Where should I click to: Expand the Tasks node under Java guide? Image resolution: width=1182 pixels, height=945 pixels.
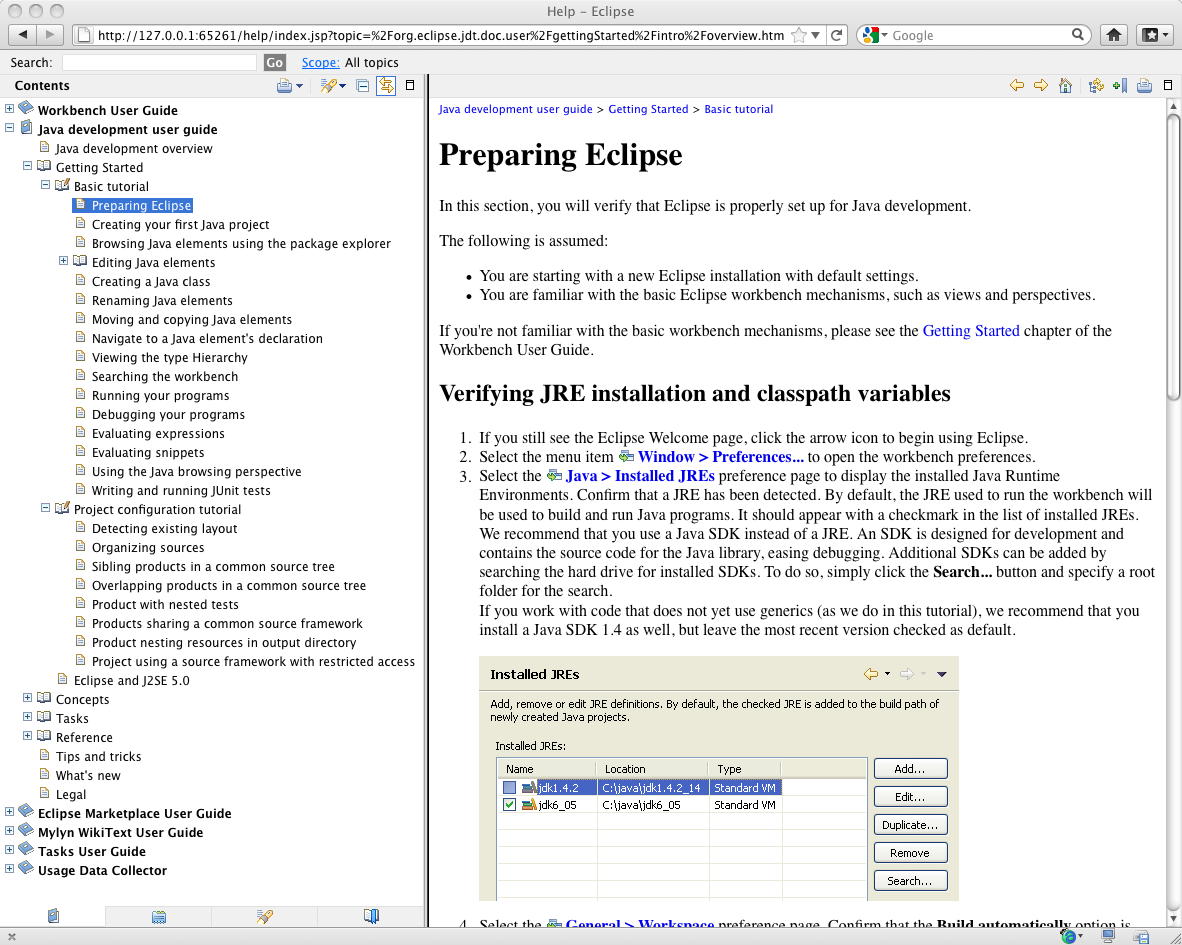click(x=27, y=717)
